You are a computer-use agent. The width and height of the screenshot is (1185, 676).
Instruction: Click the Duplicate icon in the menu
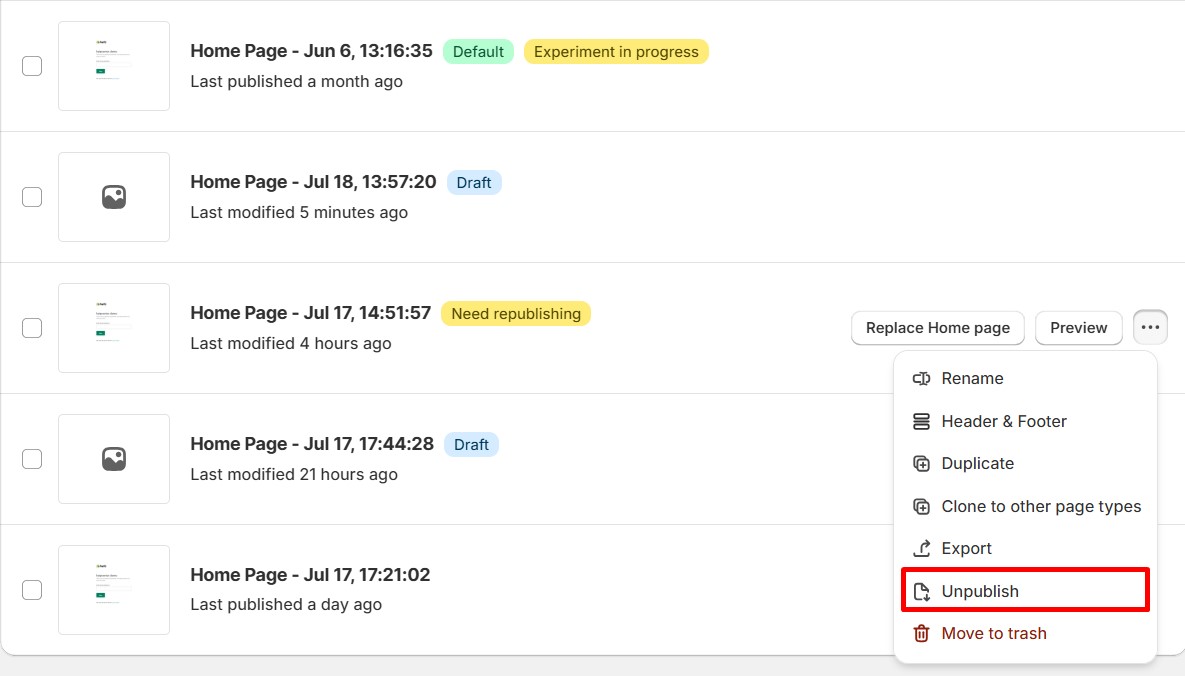pyautogui.click(x=922, y=464)
